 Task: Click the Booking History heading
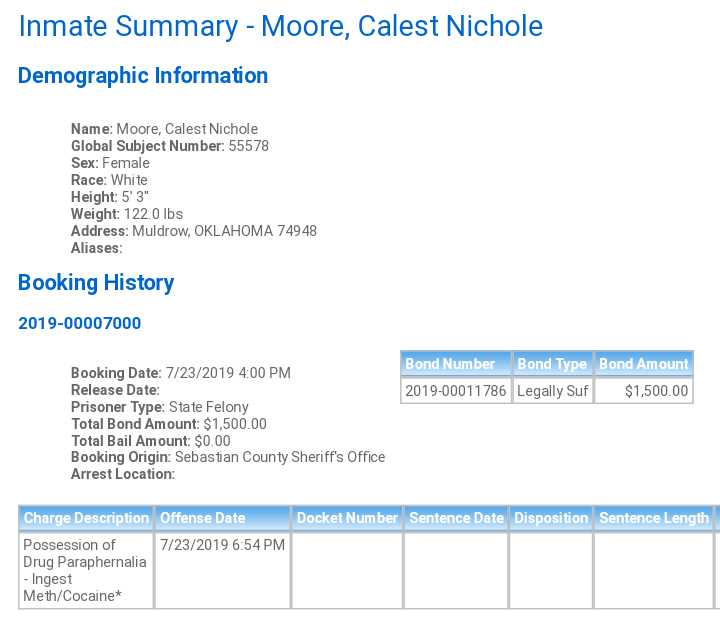[x=96, y=282]
